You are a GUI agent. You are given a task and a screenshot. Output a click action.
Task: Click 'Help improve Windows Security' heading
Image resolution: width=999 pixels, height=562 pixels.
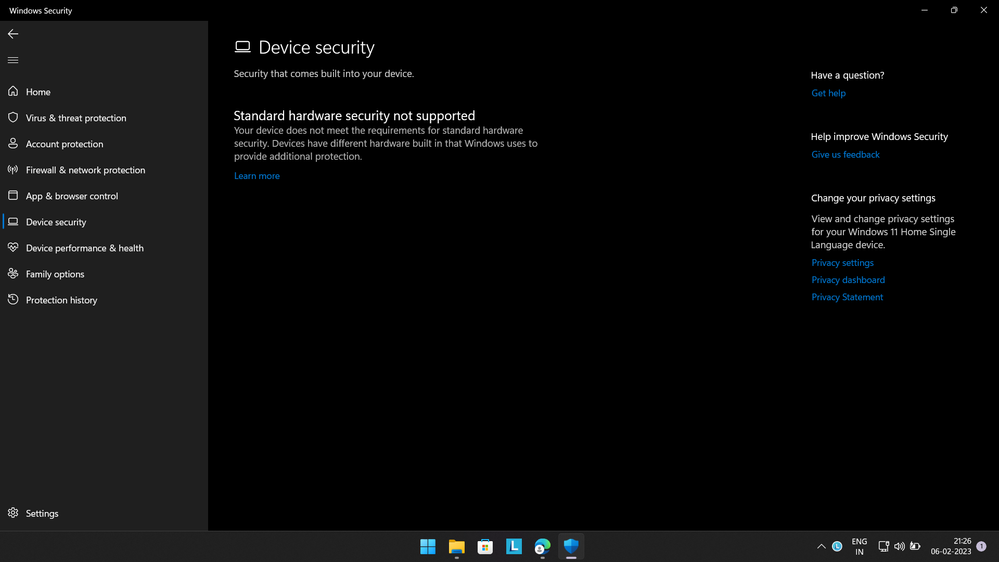879,136
